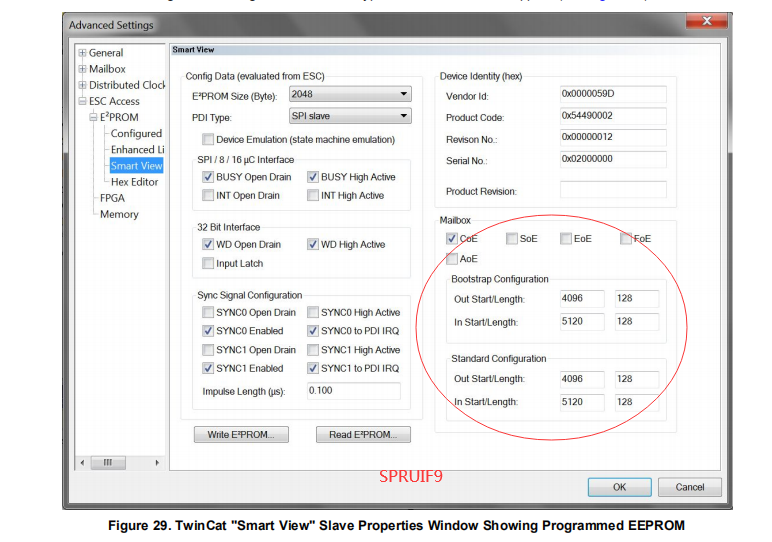The width and height of the screenshot is (772, 542).
Task: Click the tree horizontal scrollbar thumb
Action: click(x=108, y=463)
